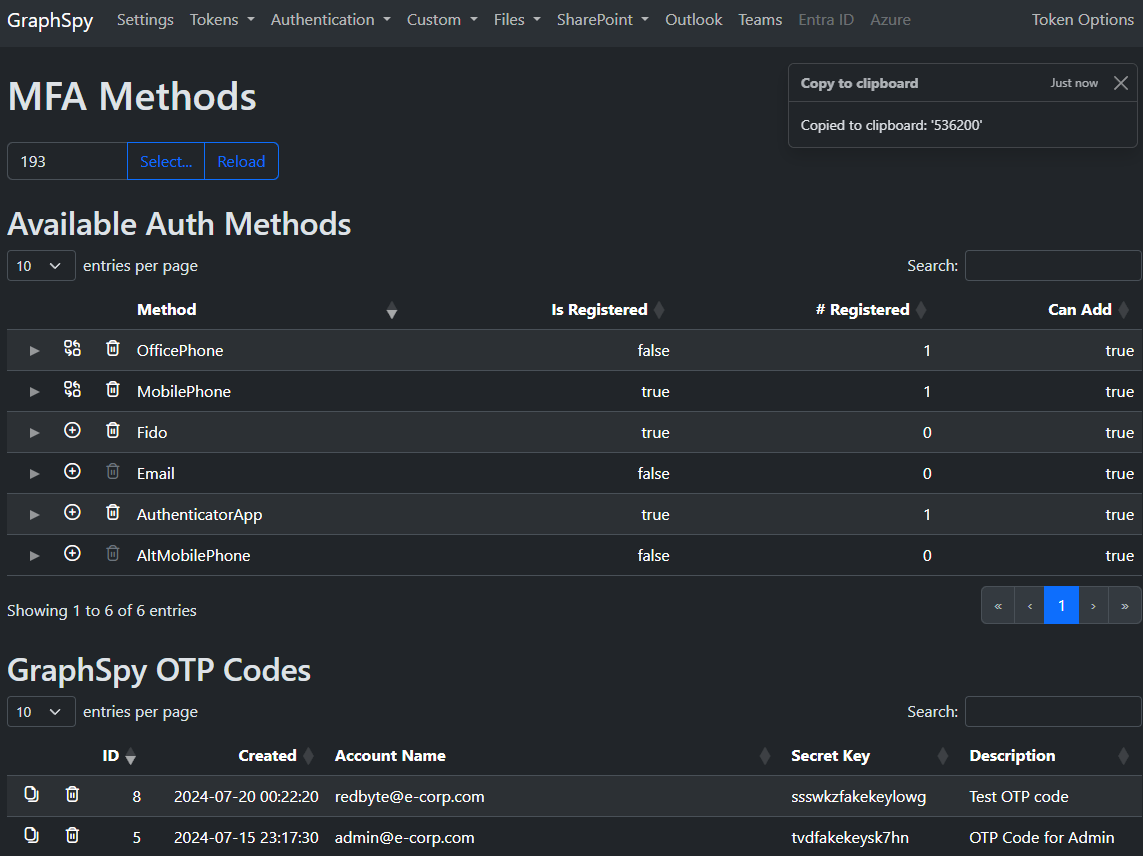Add a Fido method with plus icon

coord(72,430)
